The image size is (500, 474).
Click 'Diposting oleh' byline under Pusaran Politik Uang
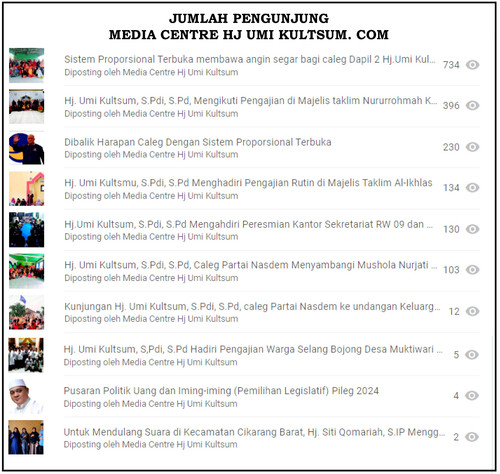pyautogui.click(x=150, y=404)
